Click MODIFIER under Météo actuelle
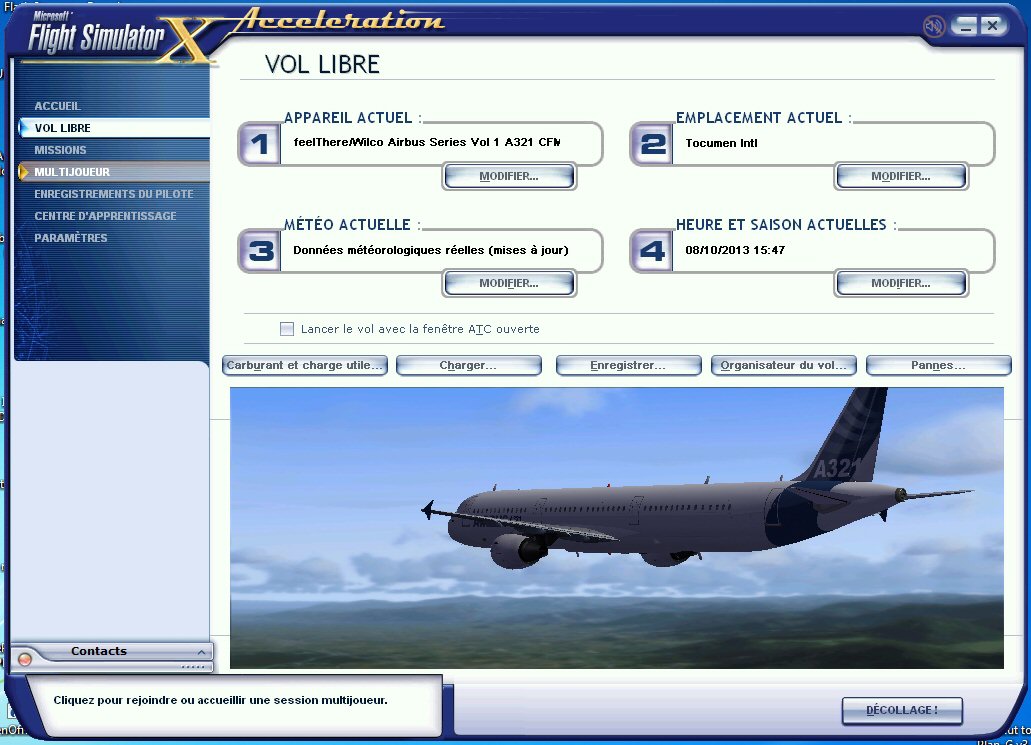The height and width of the screenshot is (745, 1031). click(x=509, y=283)
